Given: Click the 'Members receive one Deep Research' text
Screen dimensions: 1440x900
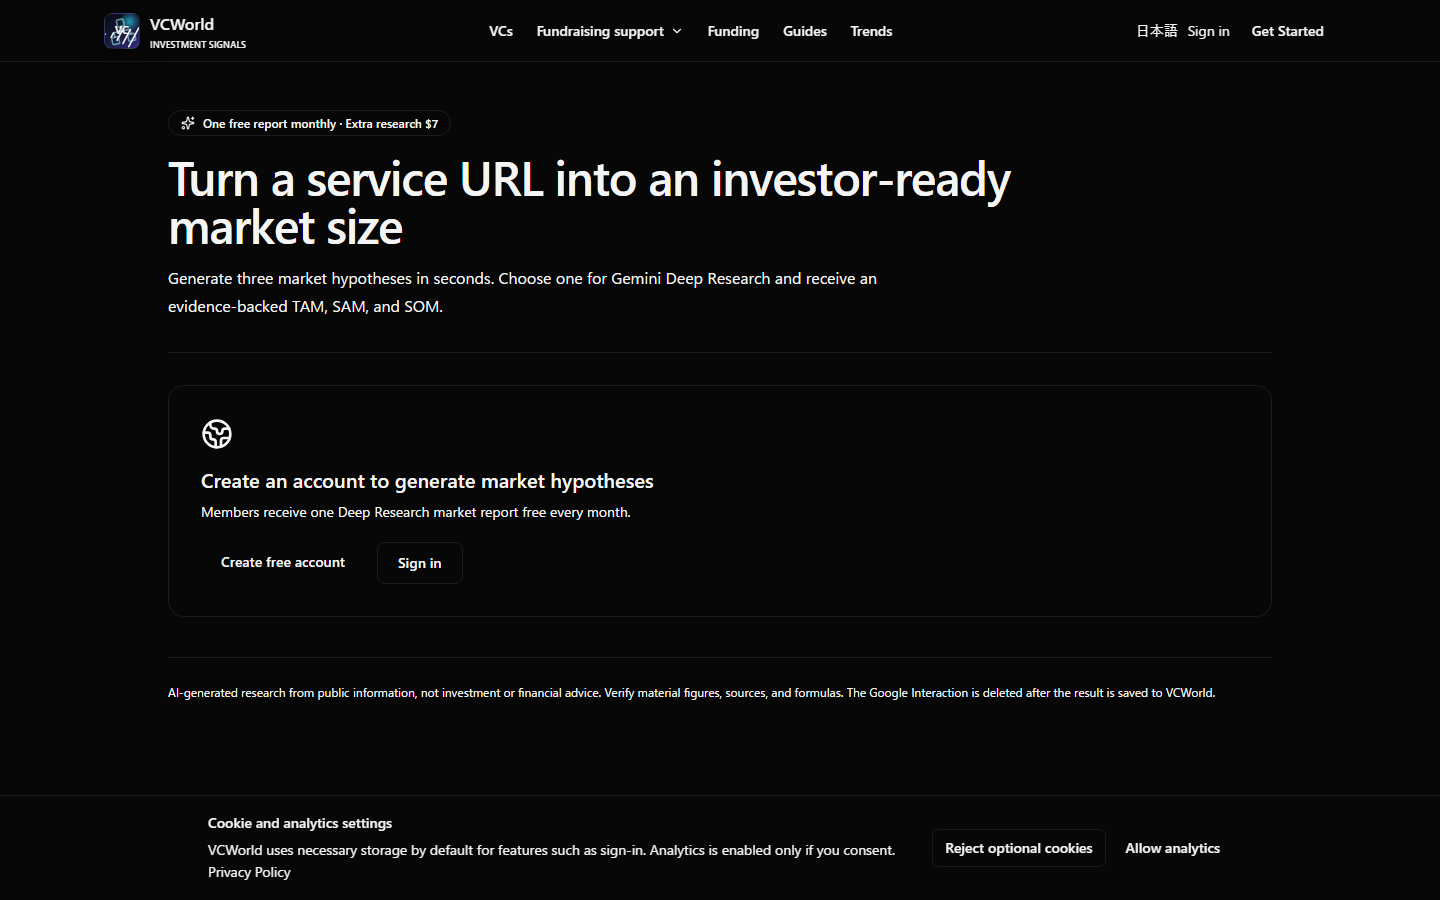Looking at the screenshot, I should (416, 512).
